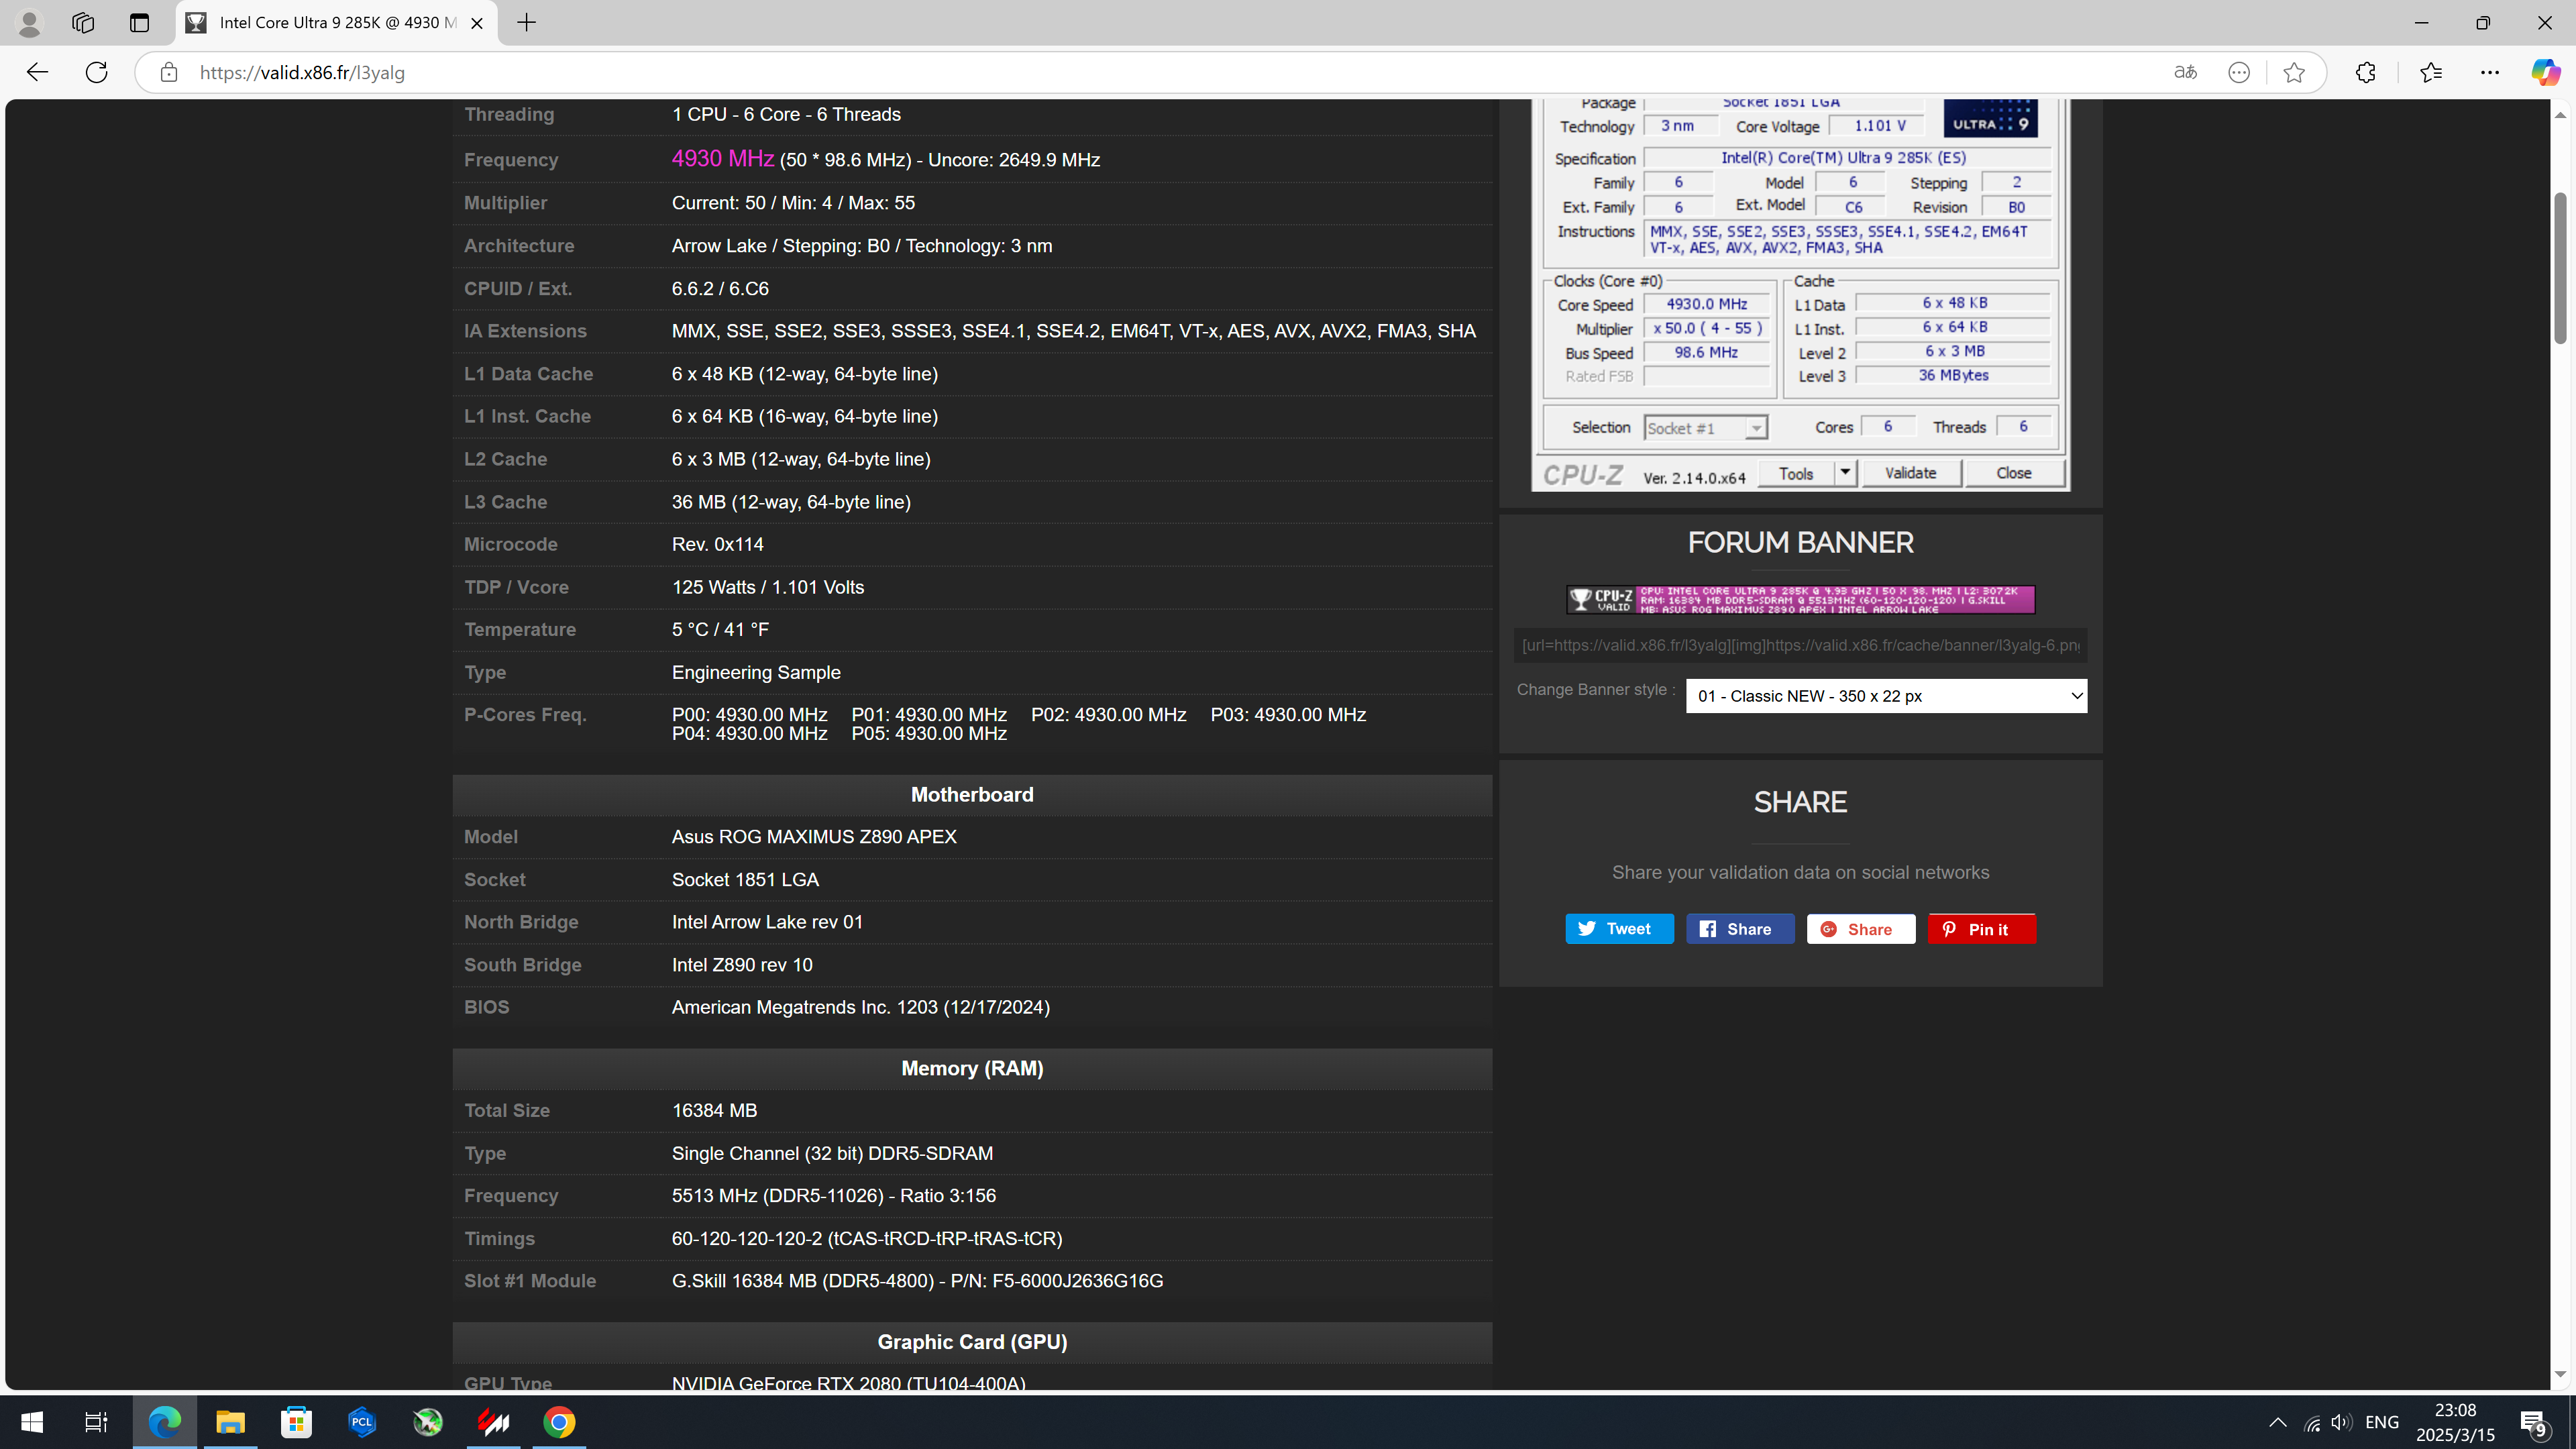The image size is (2576, 1449).
Task: Click the browser Back arrow
Action: 37,72
